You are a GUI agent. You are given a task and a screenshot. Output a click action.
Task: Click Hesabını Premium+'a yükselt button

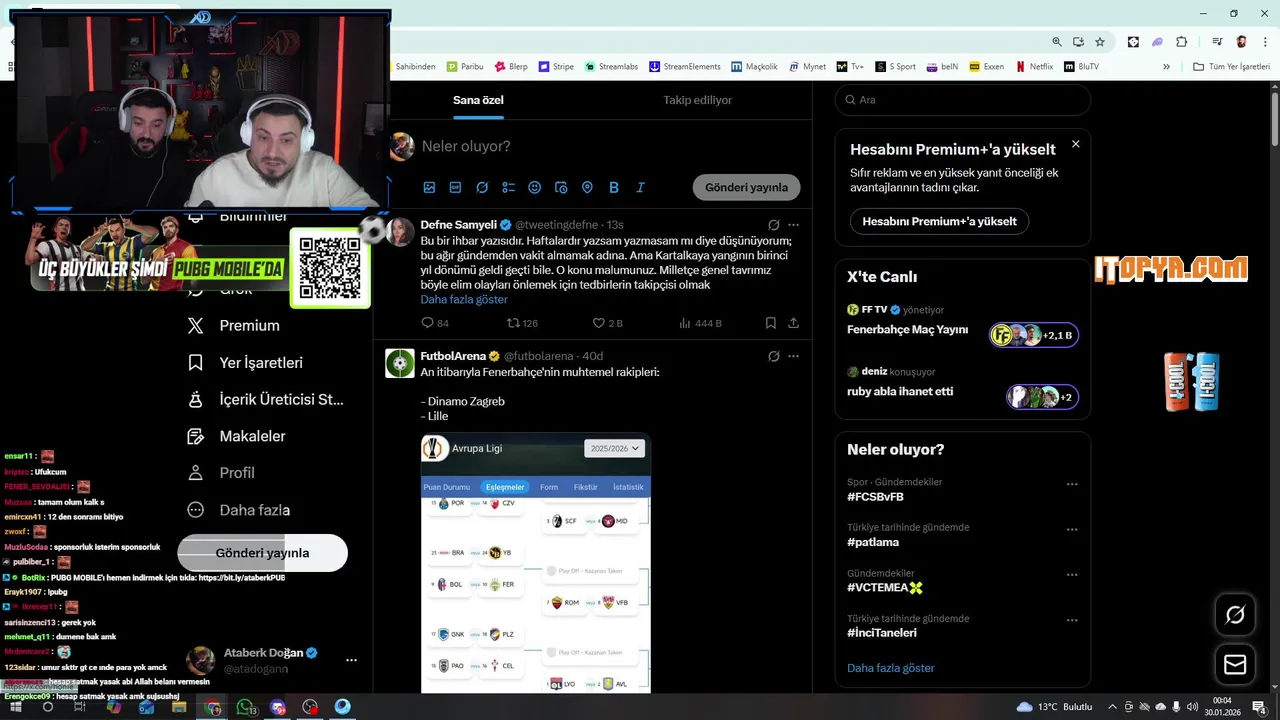939,221
